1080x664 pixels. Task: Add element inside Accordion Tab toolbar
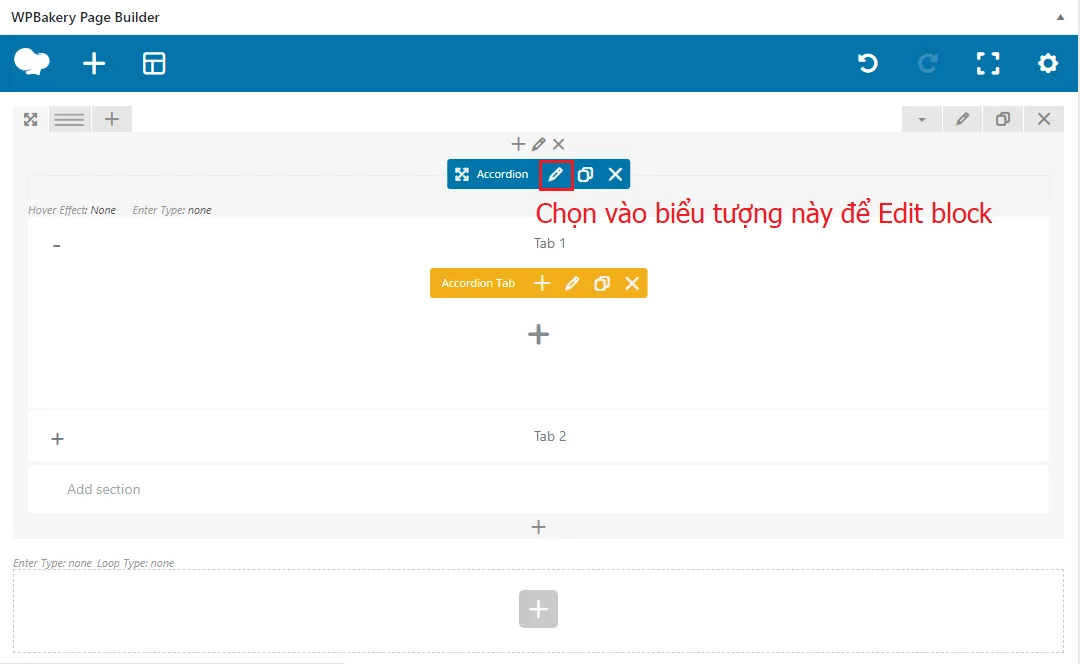point(542,283)
